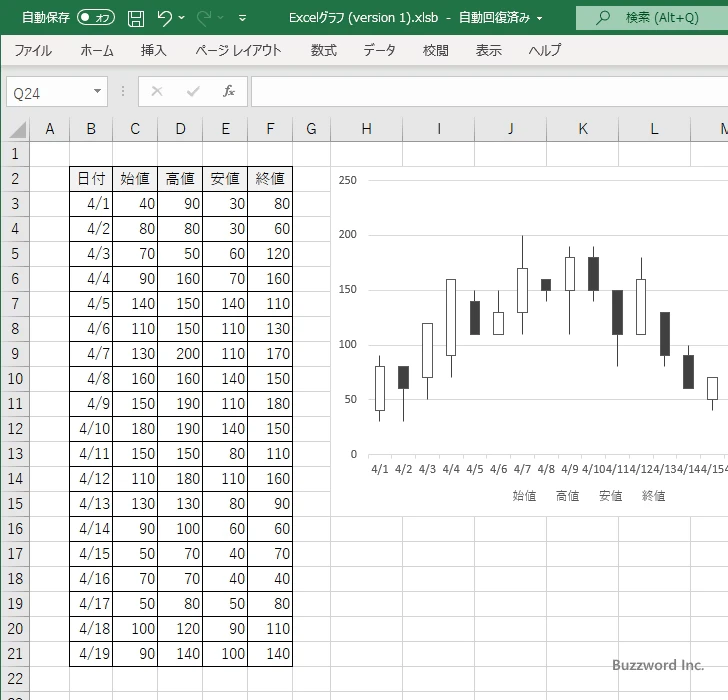This screenshot has width=728, height=700.
Task: Select column H header
Action: (366, 129)
